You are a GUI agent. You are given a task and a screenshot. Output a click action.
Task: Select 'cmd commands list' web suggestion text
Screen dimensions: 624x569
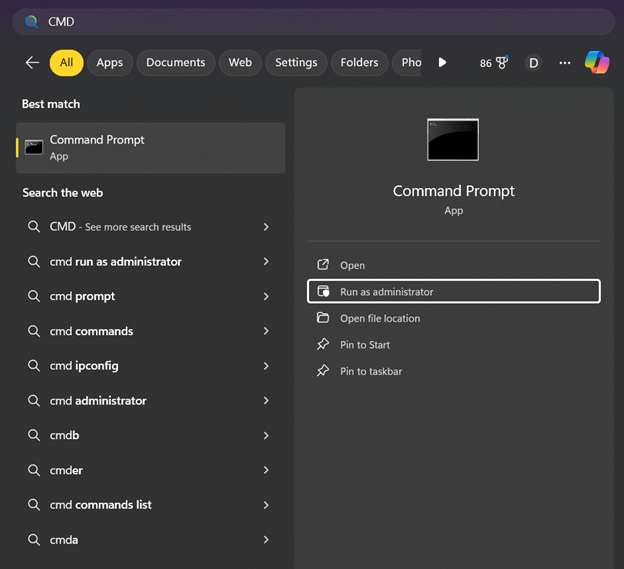[100, 505]
